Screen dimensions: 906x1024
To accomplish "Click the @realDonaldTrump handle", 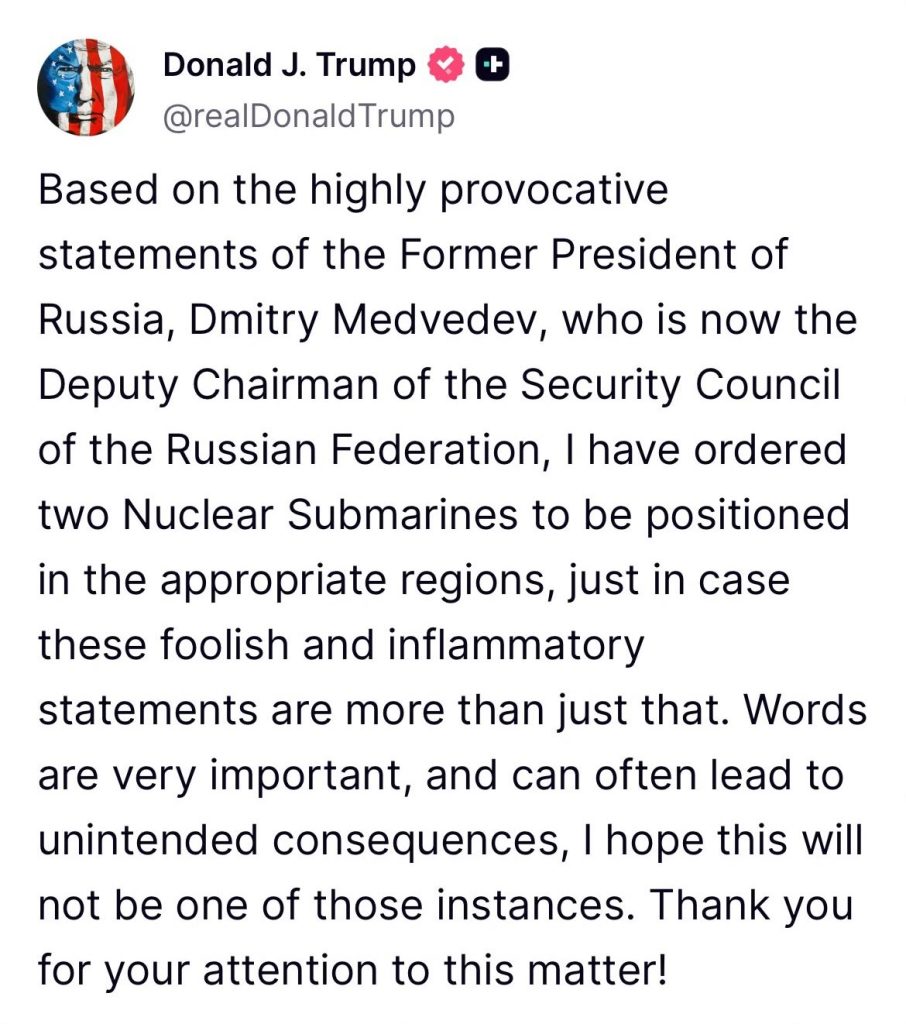I will [x=309, y=117].
